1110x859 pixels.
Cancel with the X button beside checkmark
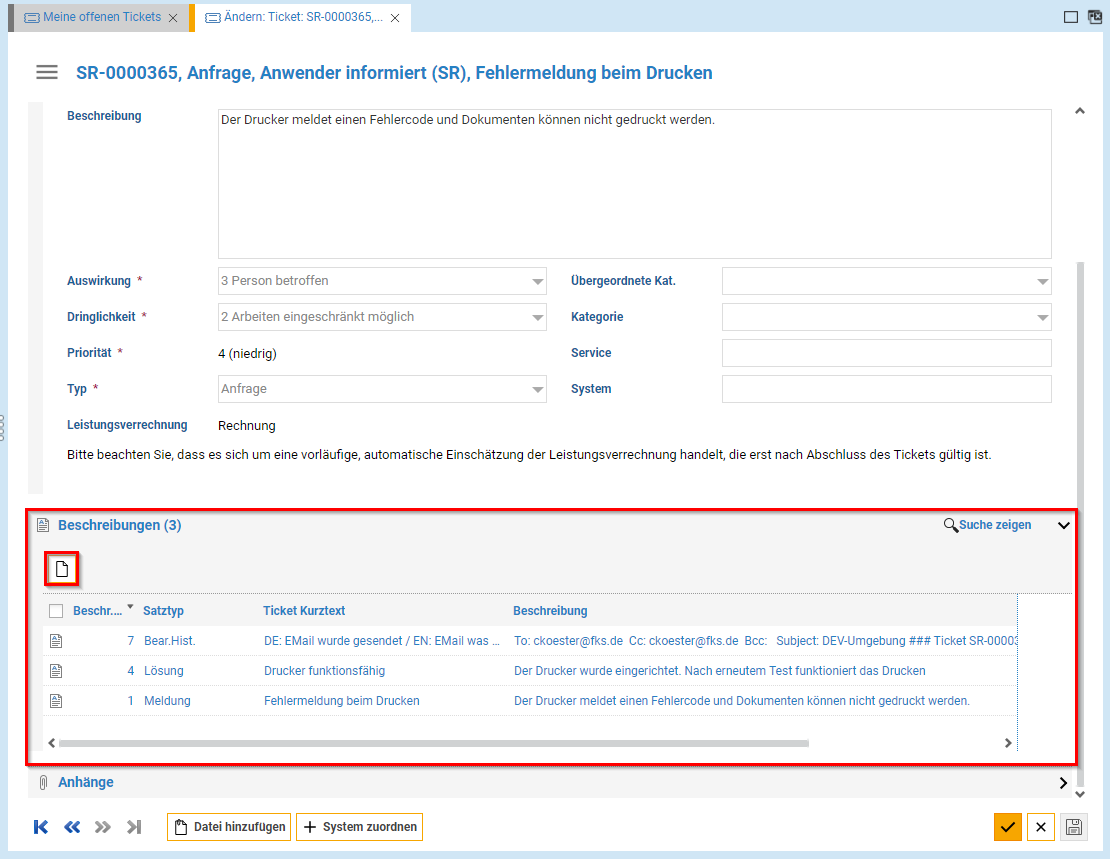click(x=1040, y=827)
